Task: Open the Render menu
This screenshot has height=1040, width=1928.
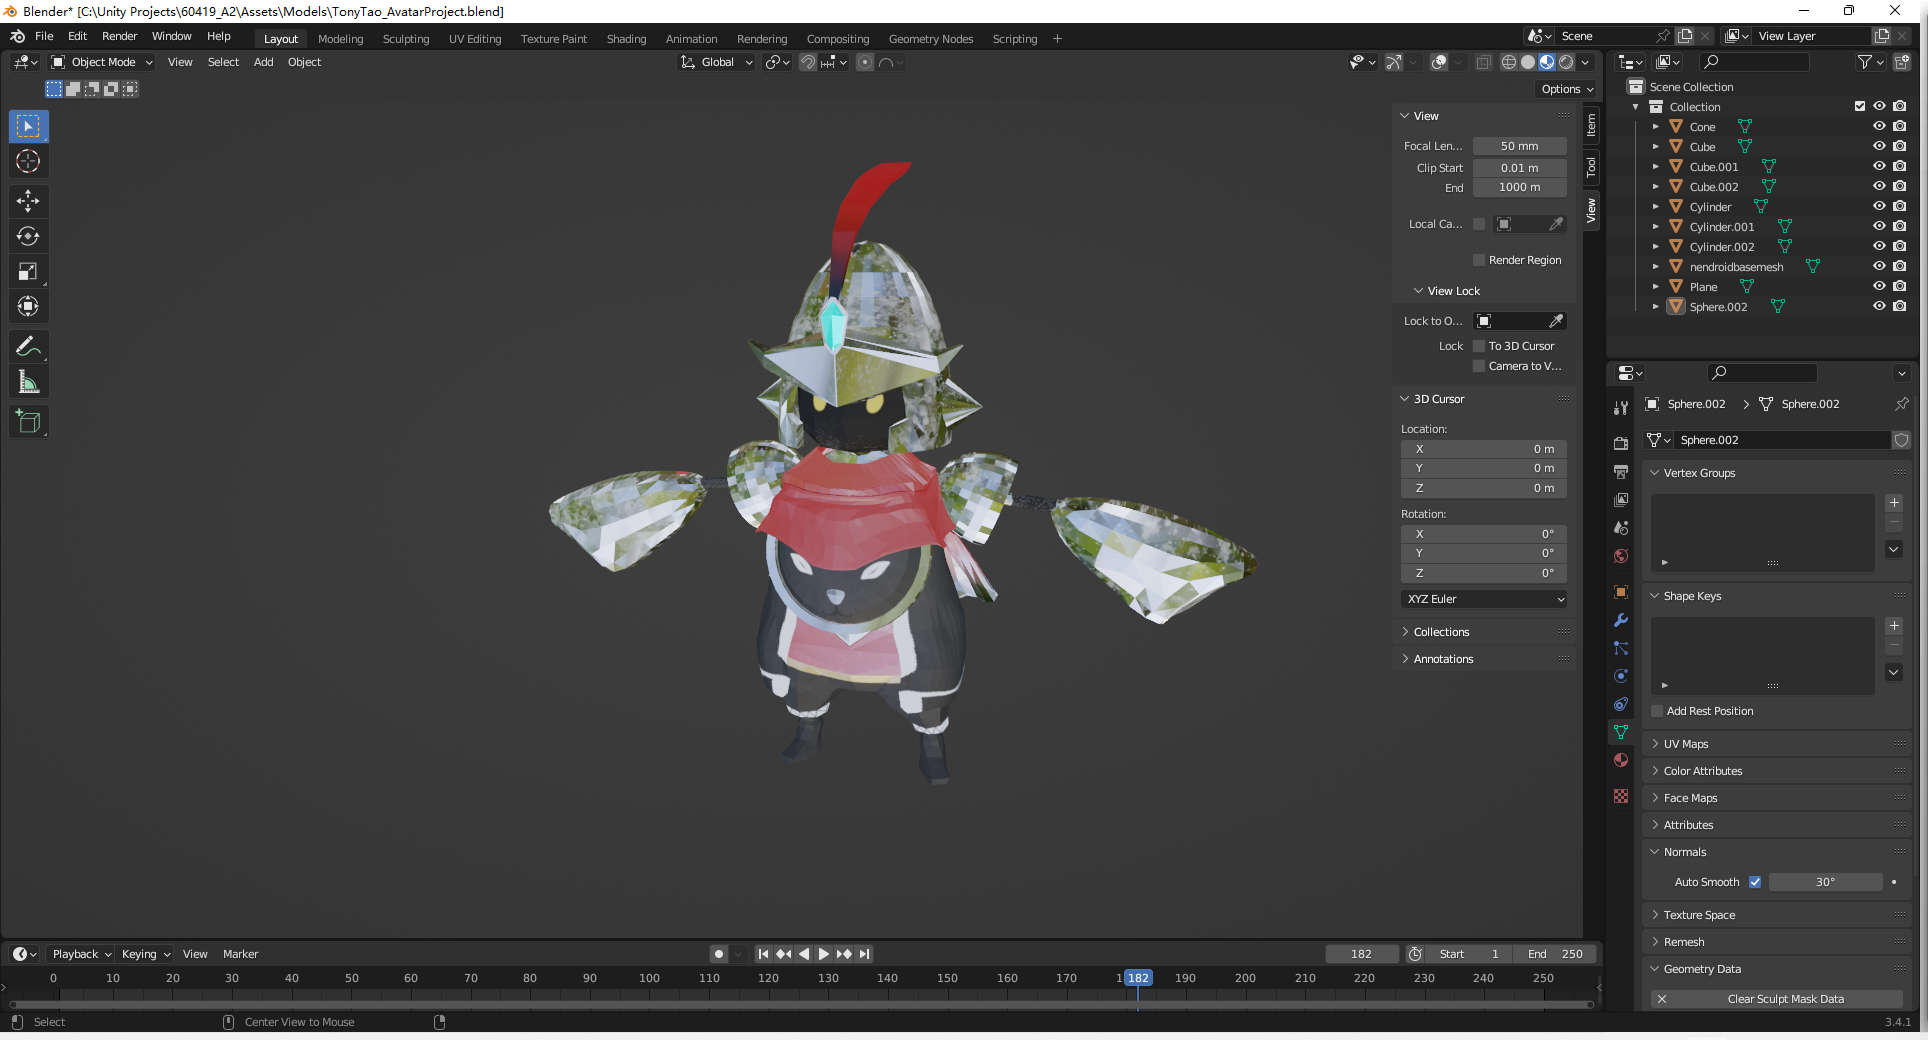Action: point(119,36)
